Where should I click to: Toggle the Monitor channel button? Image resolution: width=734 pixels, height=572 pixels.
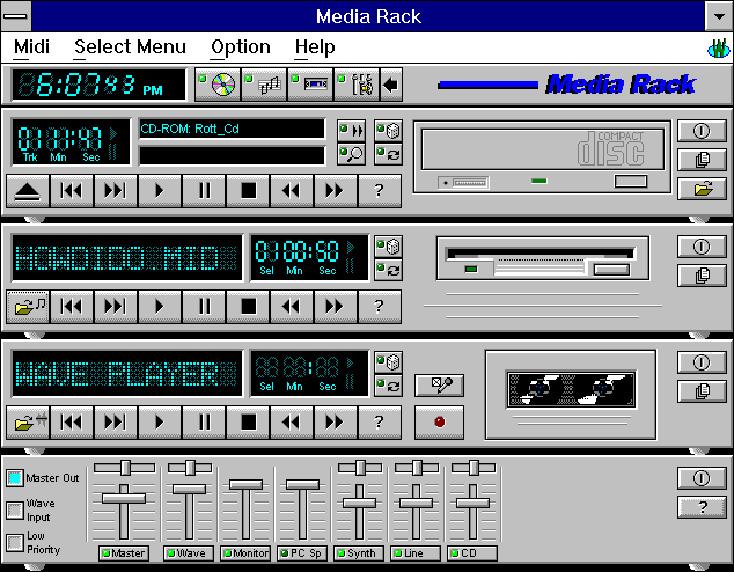246,553
